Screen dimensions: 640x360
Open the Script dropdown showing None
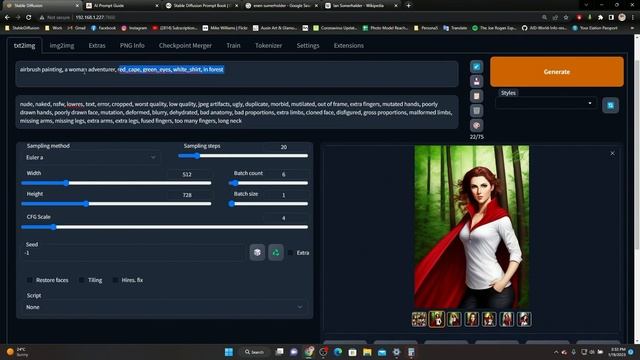click(165, 307)
